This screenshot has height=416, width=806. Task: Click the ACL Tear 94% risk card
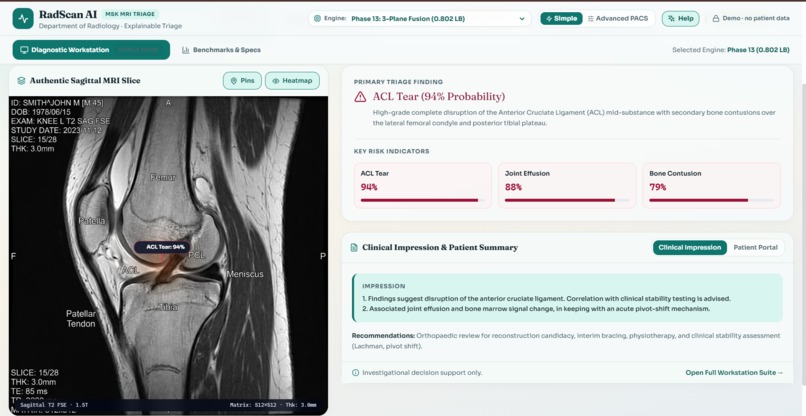click(423, 185)
